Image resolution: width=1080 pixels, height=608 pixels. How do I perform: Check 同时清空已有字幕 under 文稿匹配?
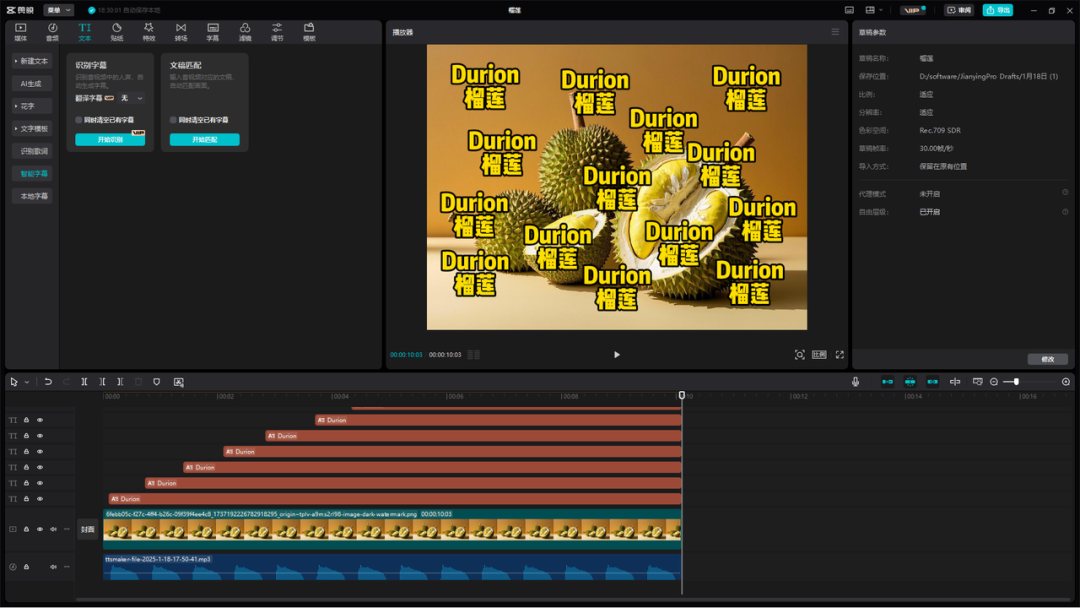click(173, 120)
